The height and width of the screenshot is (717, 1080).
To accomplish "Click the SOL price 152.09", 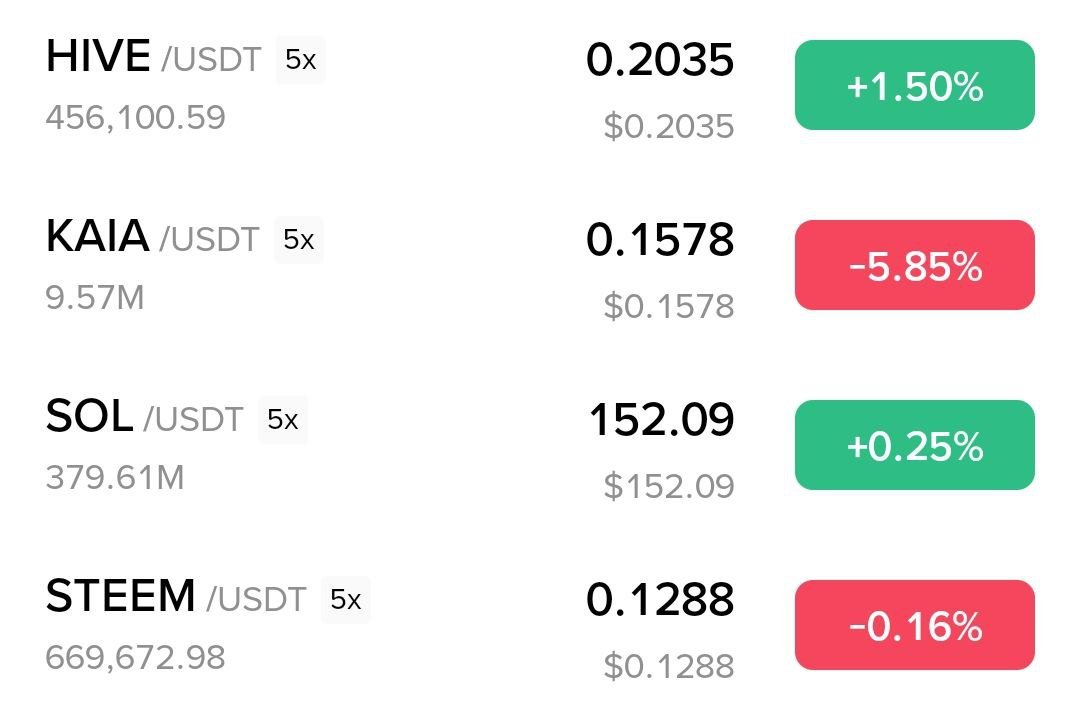I will click(662, 419).
